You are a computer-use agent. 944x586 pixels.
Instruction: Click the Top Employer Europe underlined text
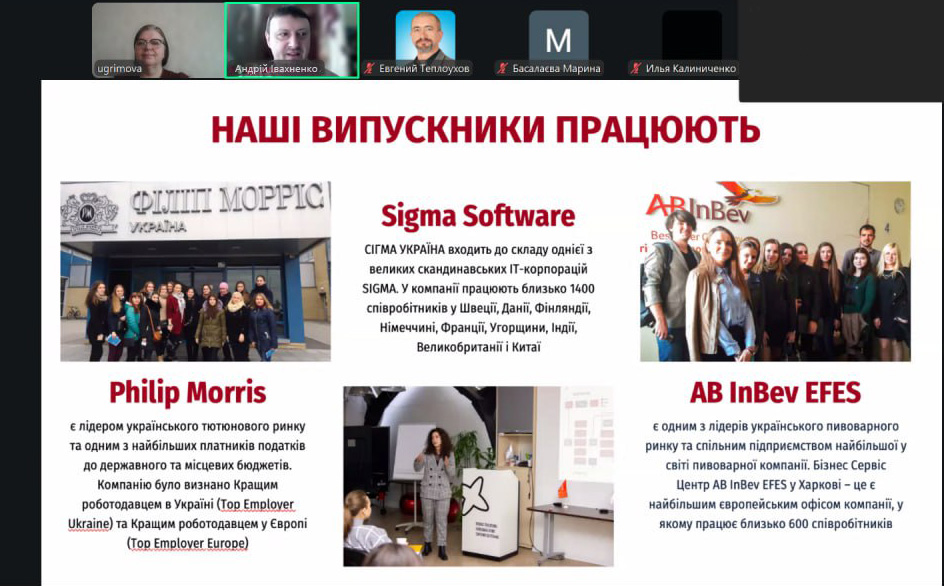pyautogui.click(x=188, y=543)
